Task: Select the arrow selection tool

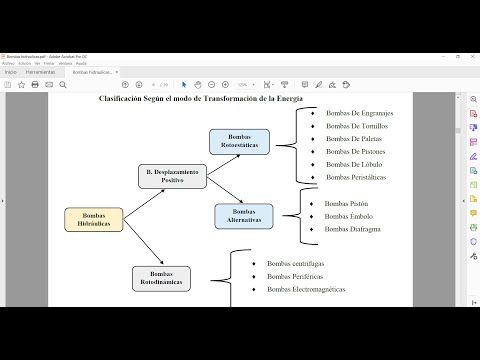Action: 184,85
